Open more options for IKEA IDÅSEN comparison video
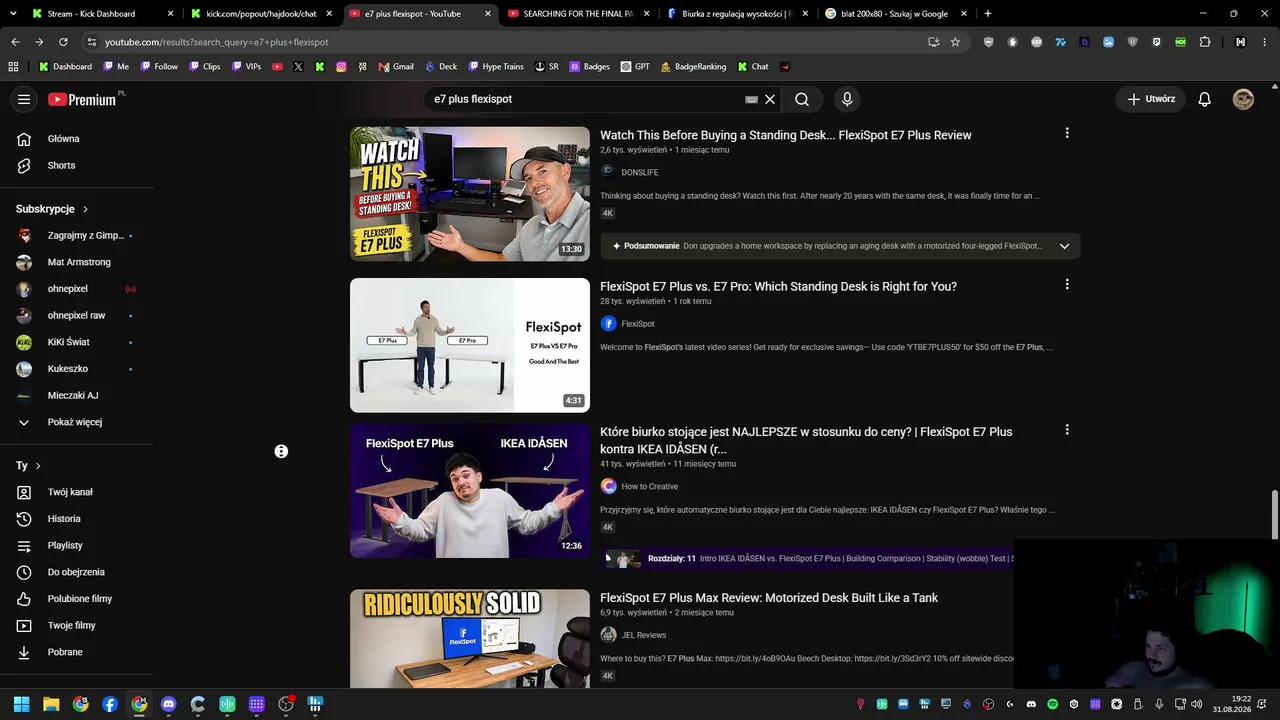Screen dimensions: 1280x720 coord(1067,430)
